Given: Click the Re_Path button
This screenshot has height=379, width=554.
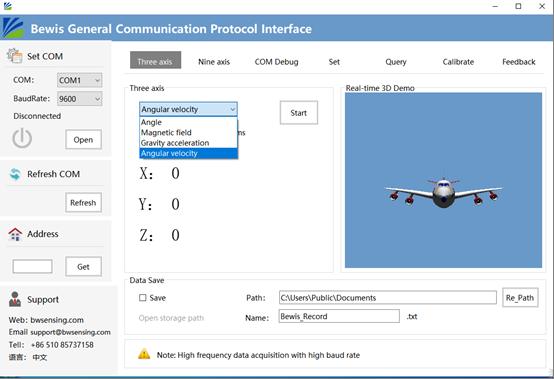Looking at the screenshot, I should pos(520,298).
